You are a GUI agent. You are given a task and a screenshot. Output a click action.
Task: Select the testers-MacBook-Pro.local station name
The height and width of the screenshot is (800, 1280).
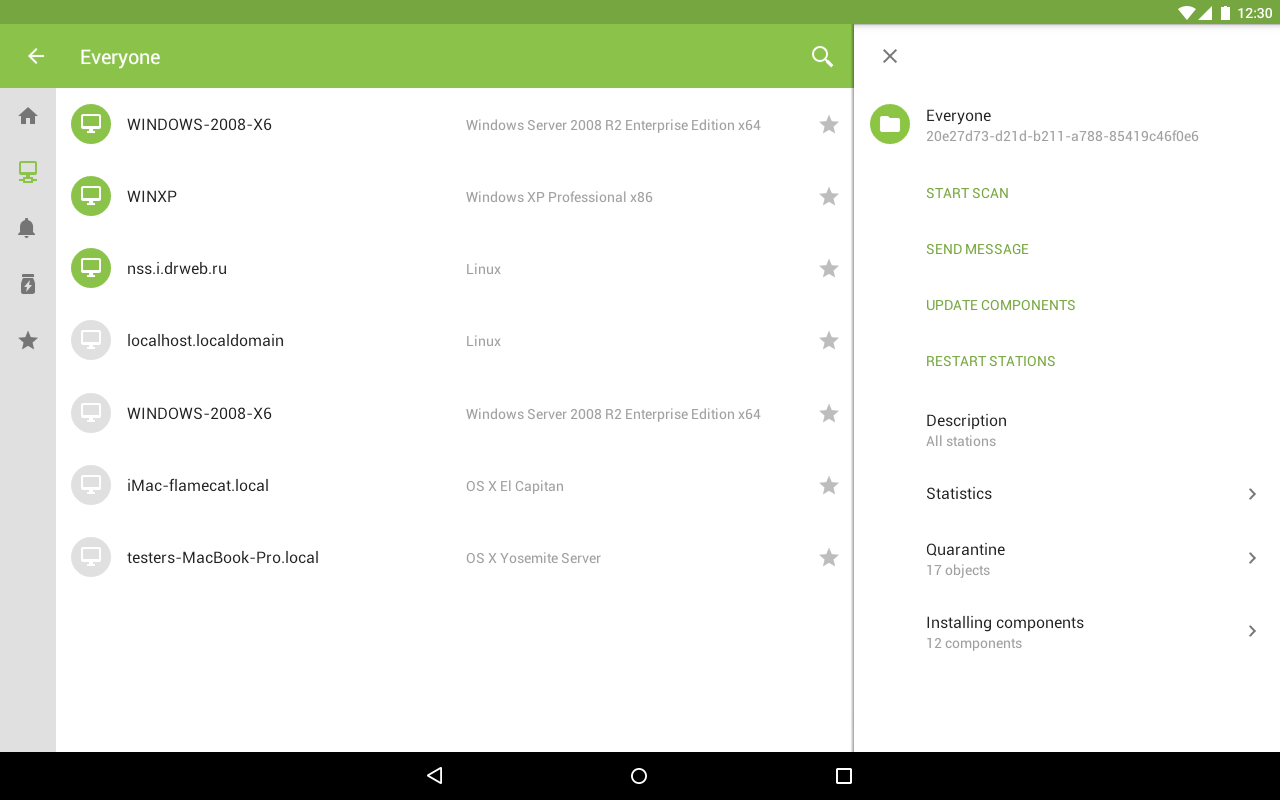223,558
